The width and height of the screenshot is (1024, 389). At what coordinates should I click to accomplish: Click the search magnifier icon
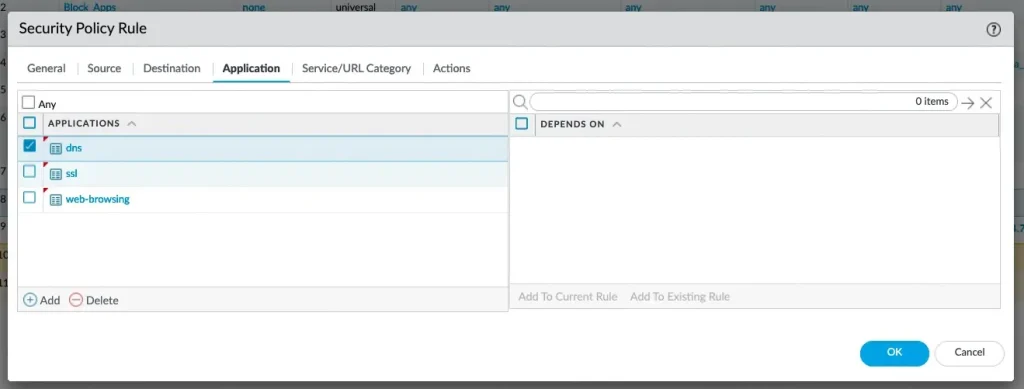tap(520, 102)
